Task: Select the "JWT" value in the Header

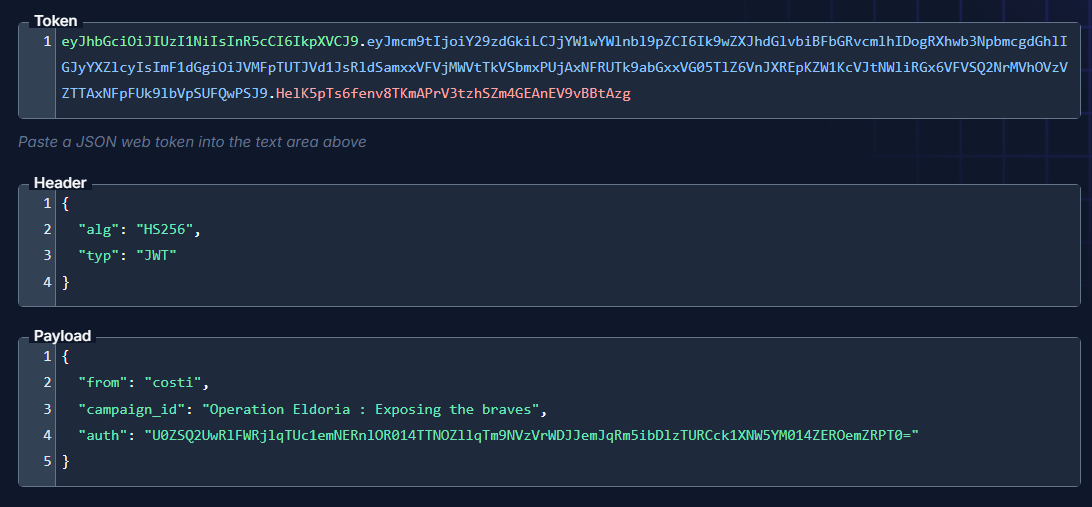Action: coord(156,256)
